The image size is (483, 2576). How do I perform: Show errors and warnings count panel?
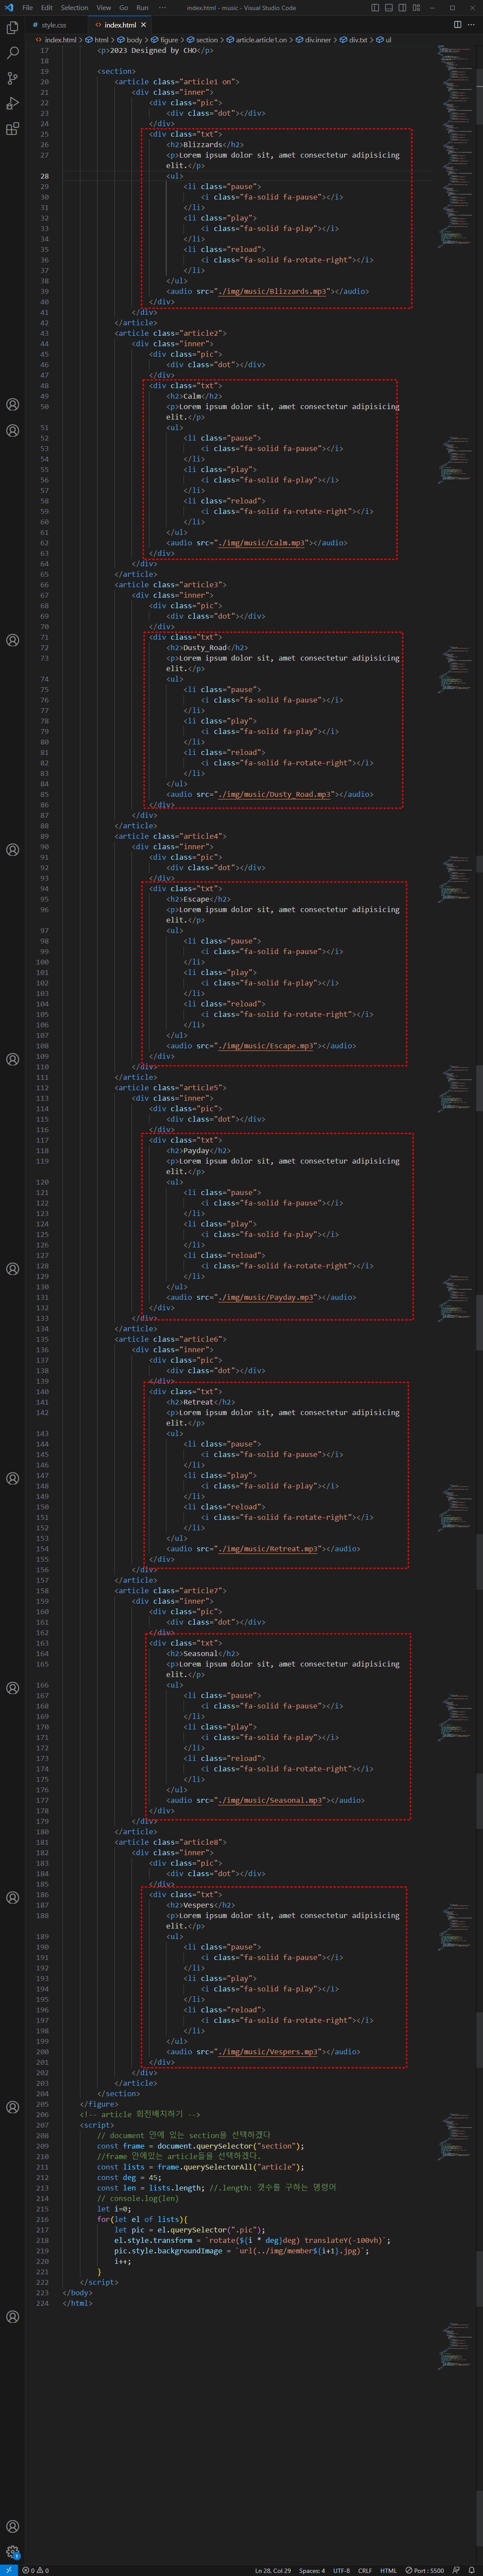35,2570
